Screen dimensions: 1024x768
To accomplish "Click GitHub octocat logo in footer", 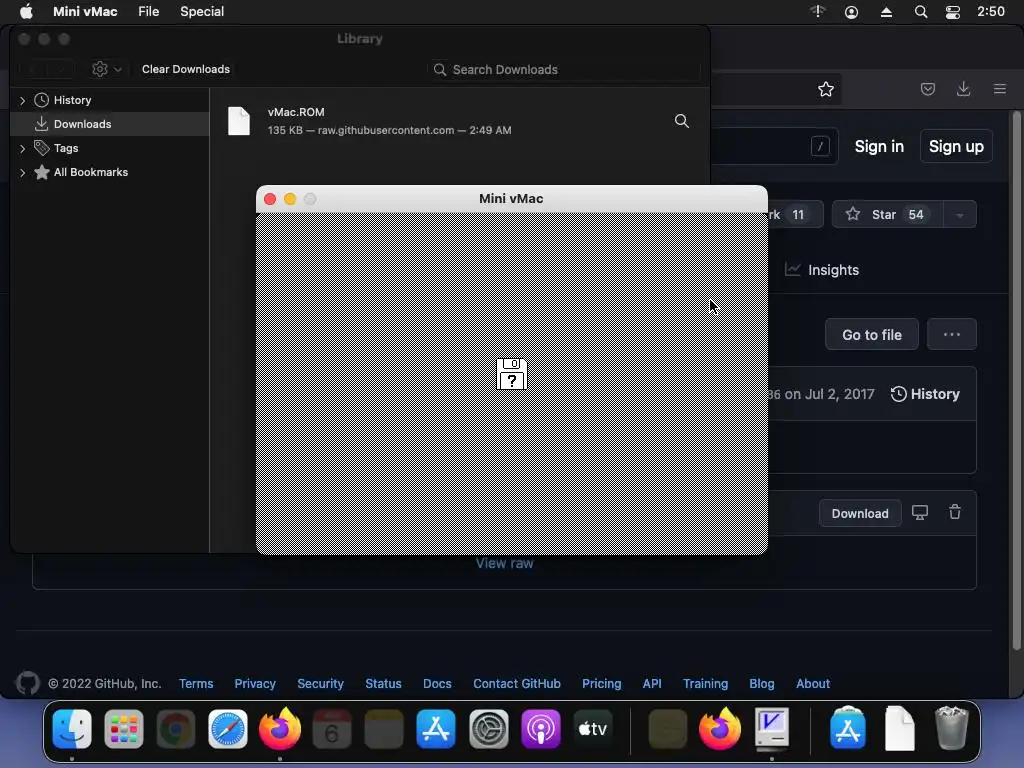I will pos(27,684).
